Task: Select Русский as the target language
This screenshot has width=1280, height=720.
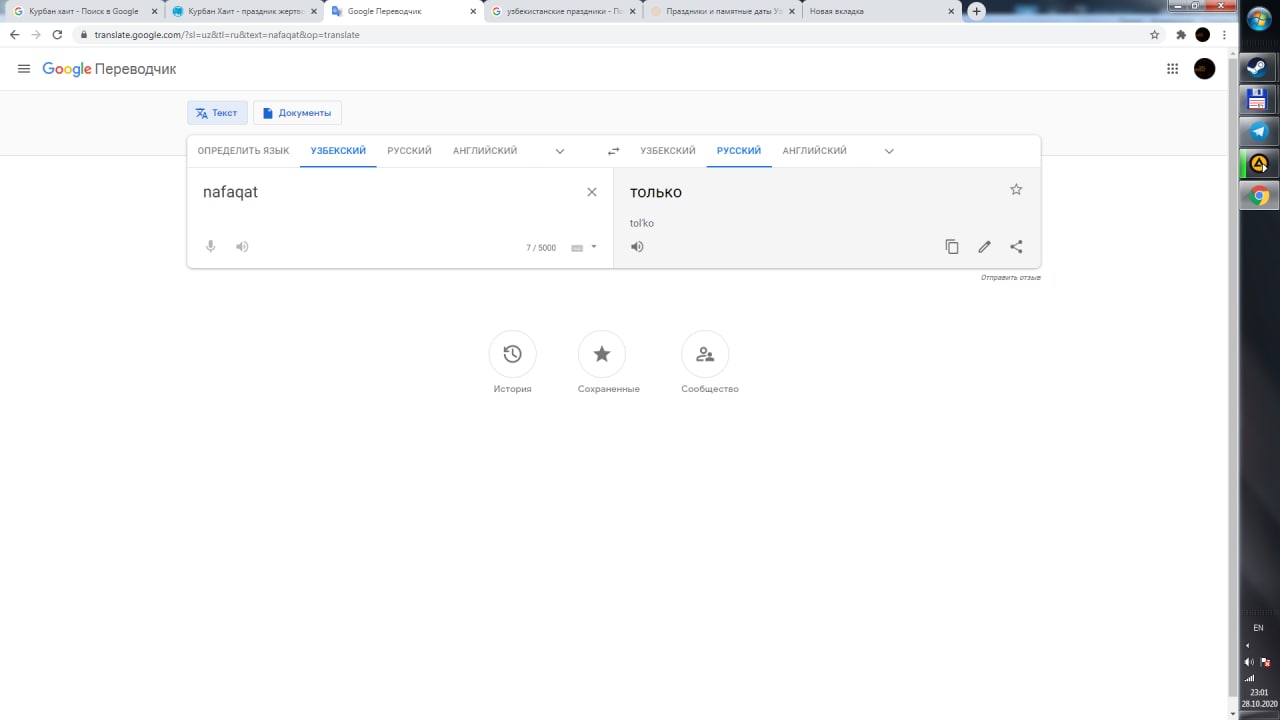Action: coord(739,151)
